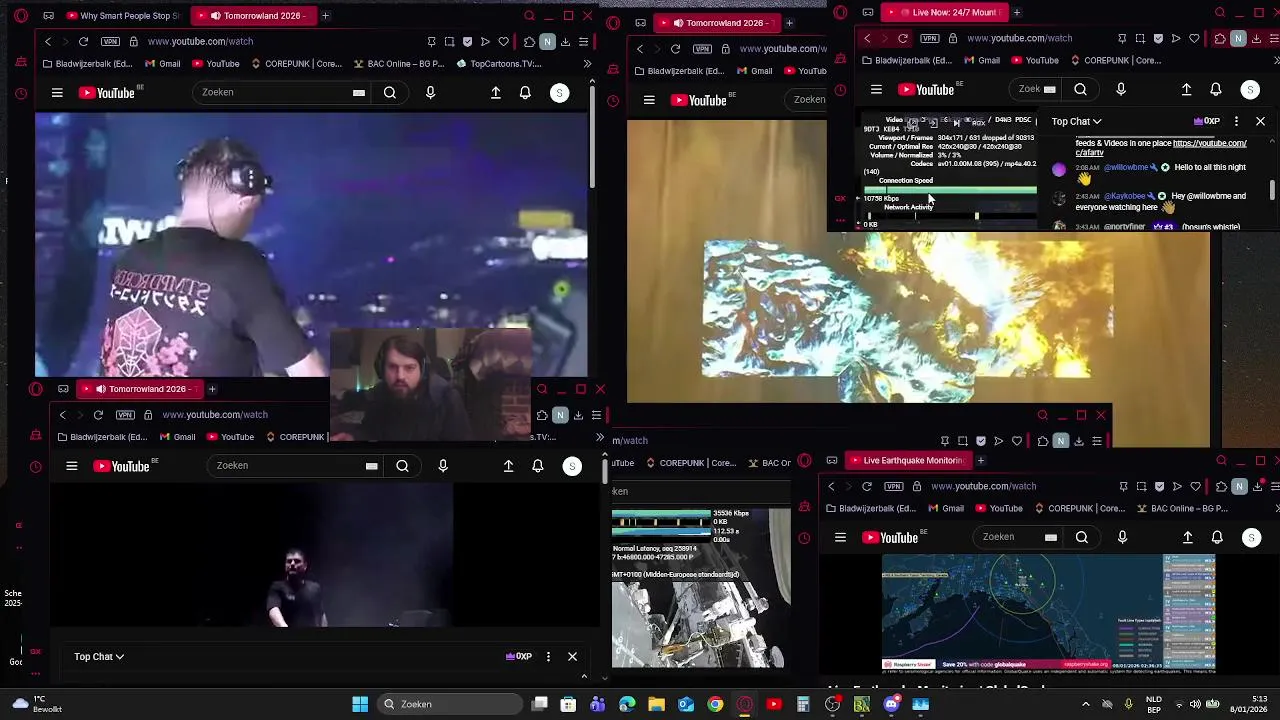The image size is (1280, 720).
Task: Toggle ad blocker shield in Mount live window
Action: click(x=1158, y=38)
